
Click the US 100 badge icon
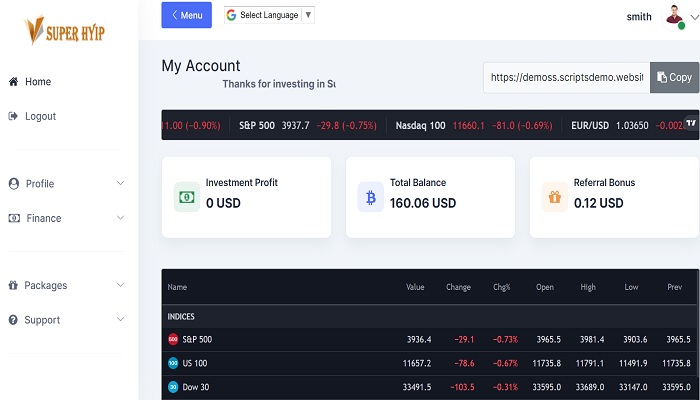tap(173, 363)
